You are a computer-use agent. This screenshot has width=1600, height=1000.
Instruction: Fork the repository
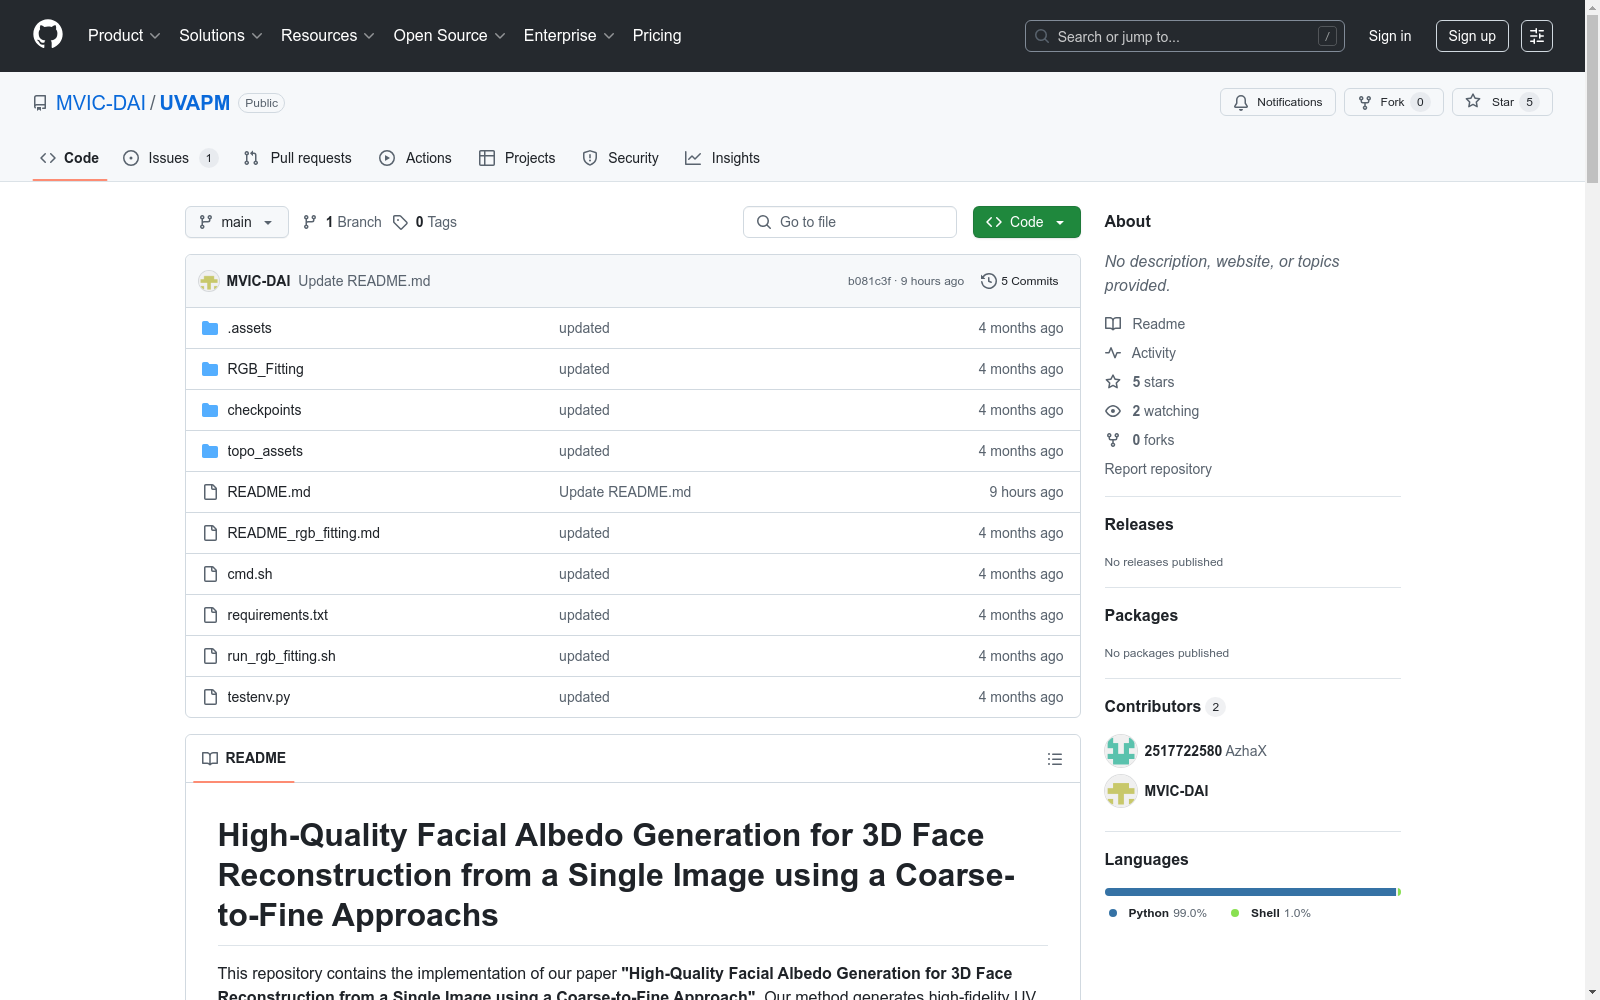(1394, 102)
